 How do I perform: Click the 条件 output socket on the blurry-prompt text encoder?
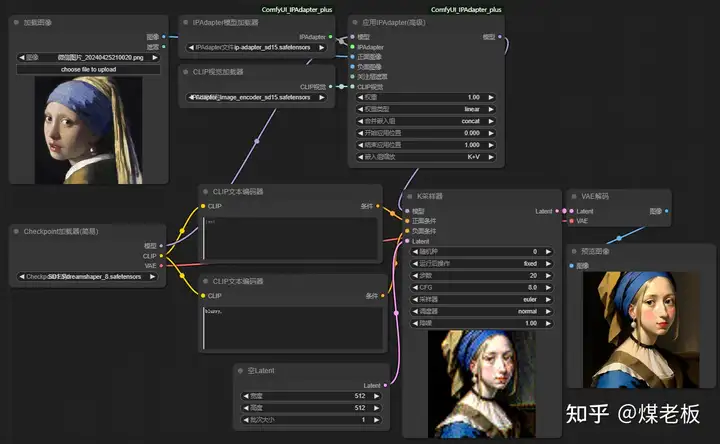tap(382, 296)
